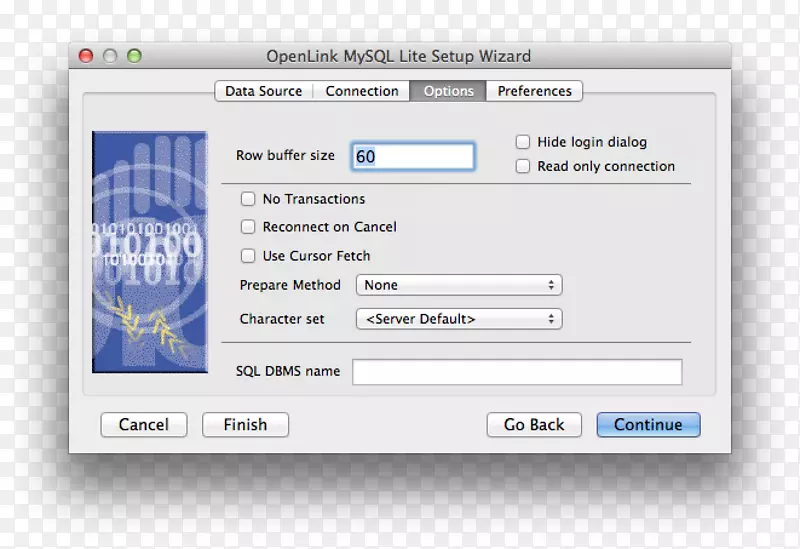This screenshot has width=800, height=549.
Task: Click the green zoom window button
Action: (134, 56)
